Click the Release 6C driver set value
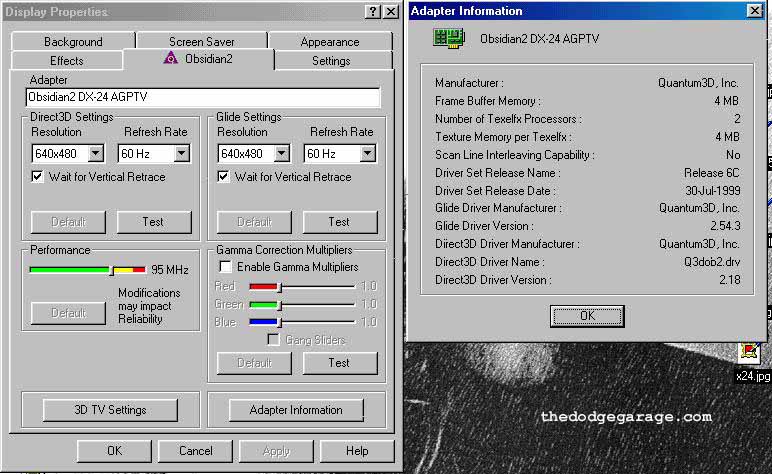The width and height of the screenshot is (772, 474). [712, 173]
